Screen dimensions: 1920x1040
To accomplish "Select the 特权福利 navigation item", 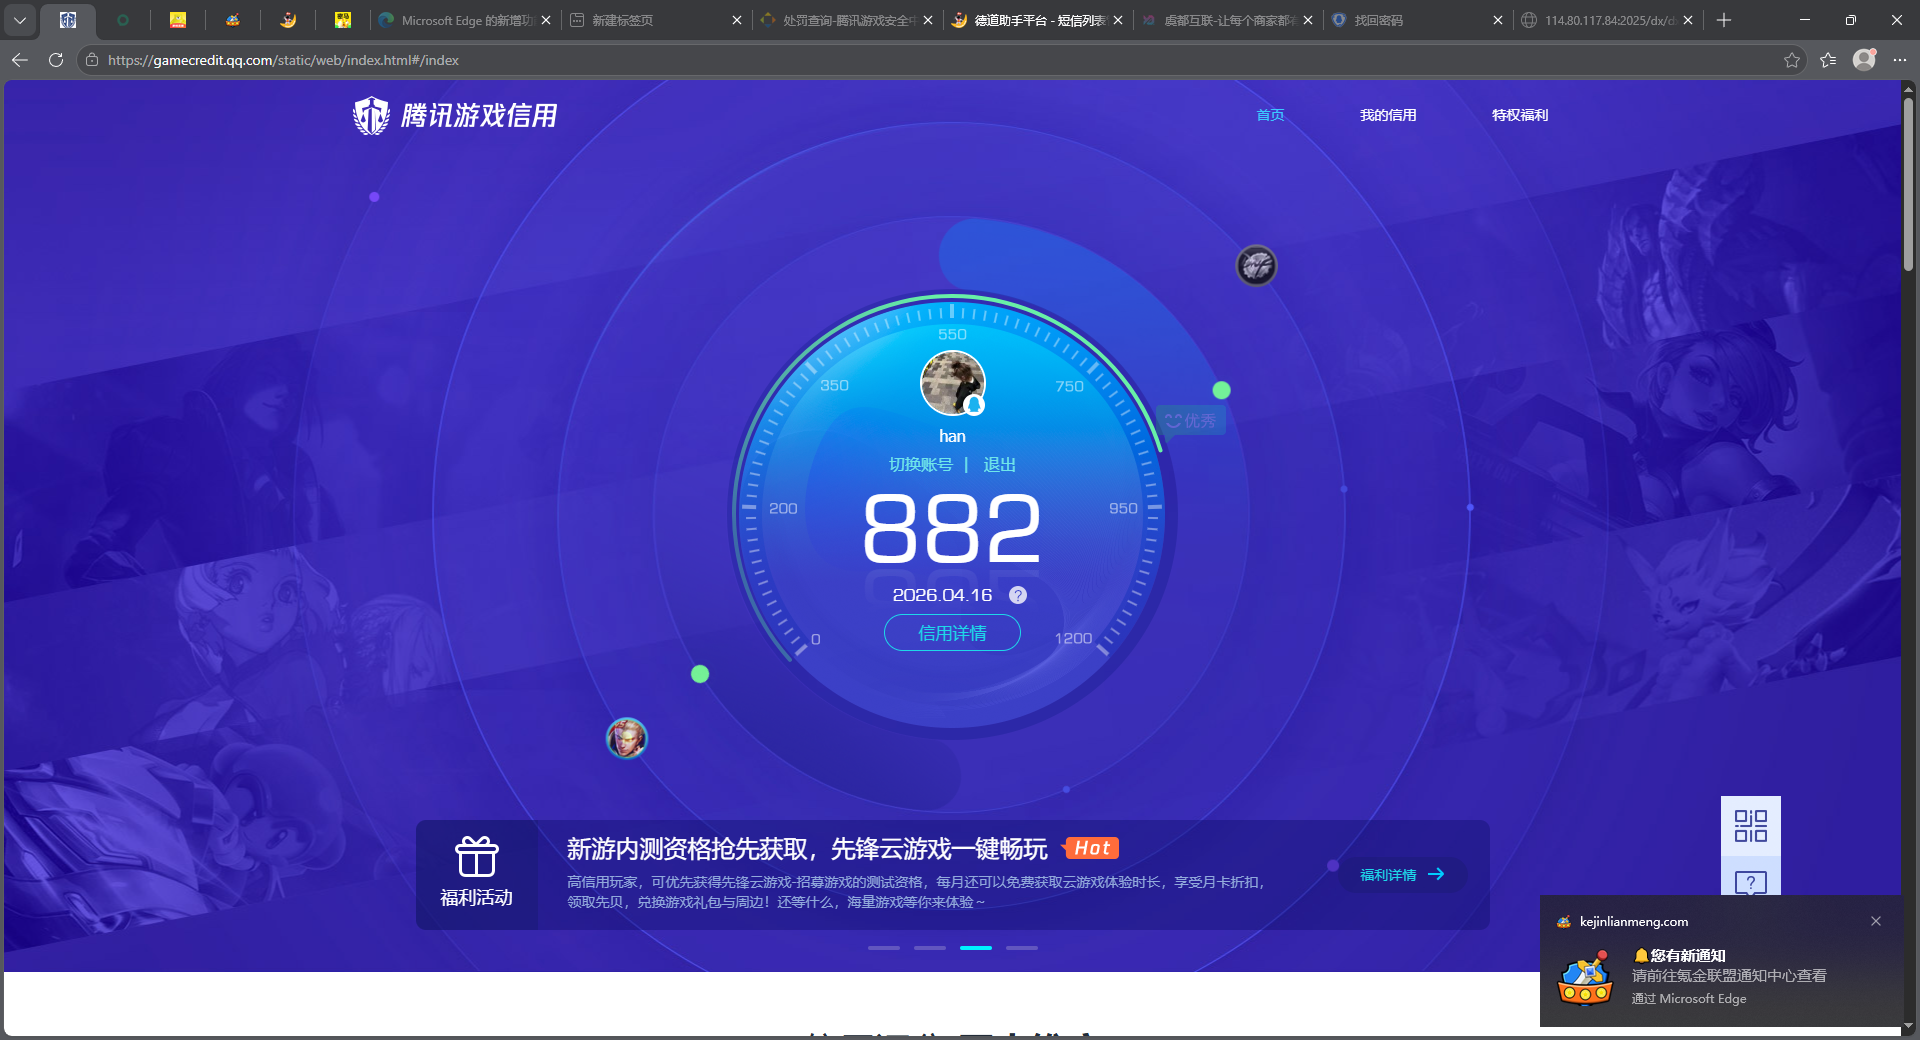I will [x=1519, y=115].
